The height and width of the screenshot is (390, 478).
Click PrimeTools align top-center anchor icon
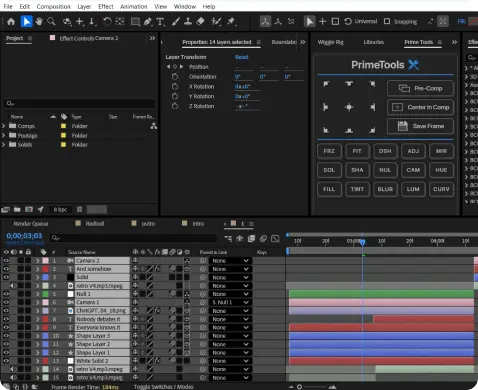click(349, 84)
